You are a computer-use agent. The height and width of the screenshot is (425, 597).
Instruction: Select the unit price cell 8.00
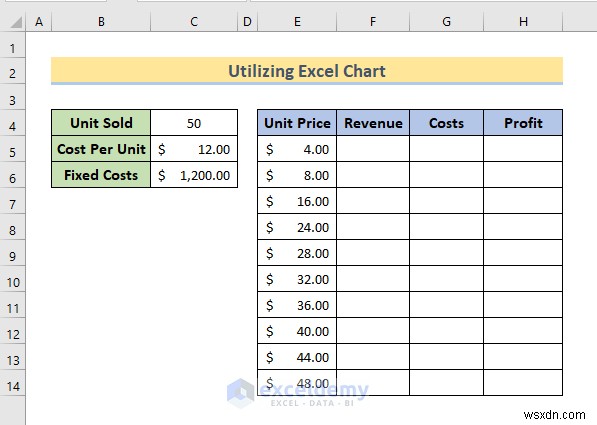point(297,175)
